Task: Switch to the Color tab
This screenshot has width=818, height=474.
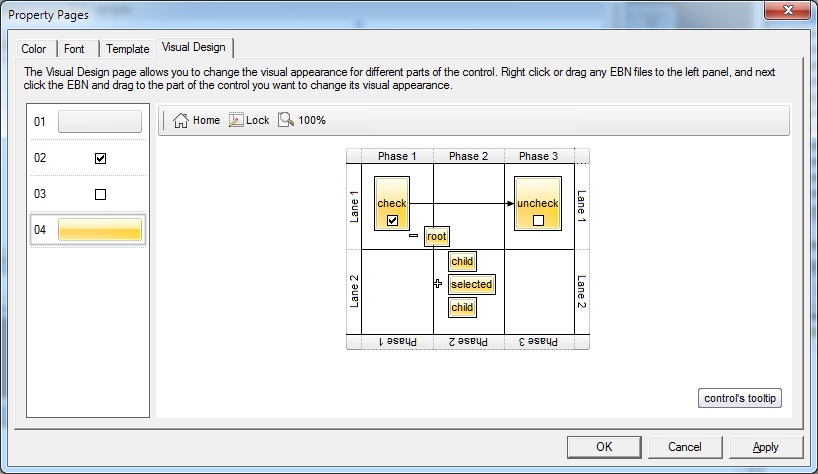Action: click(34, 49)
